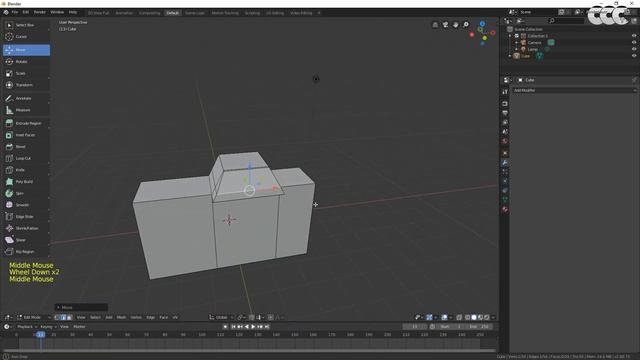Select the Cursor tool
This screenshot has width=640, height=360.
click(26, 37)
